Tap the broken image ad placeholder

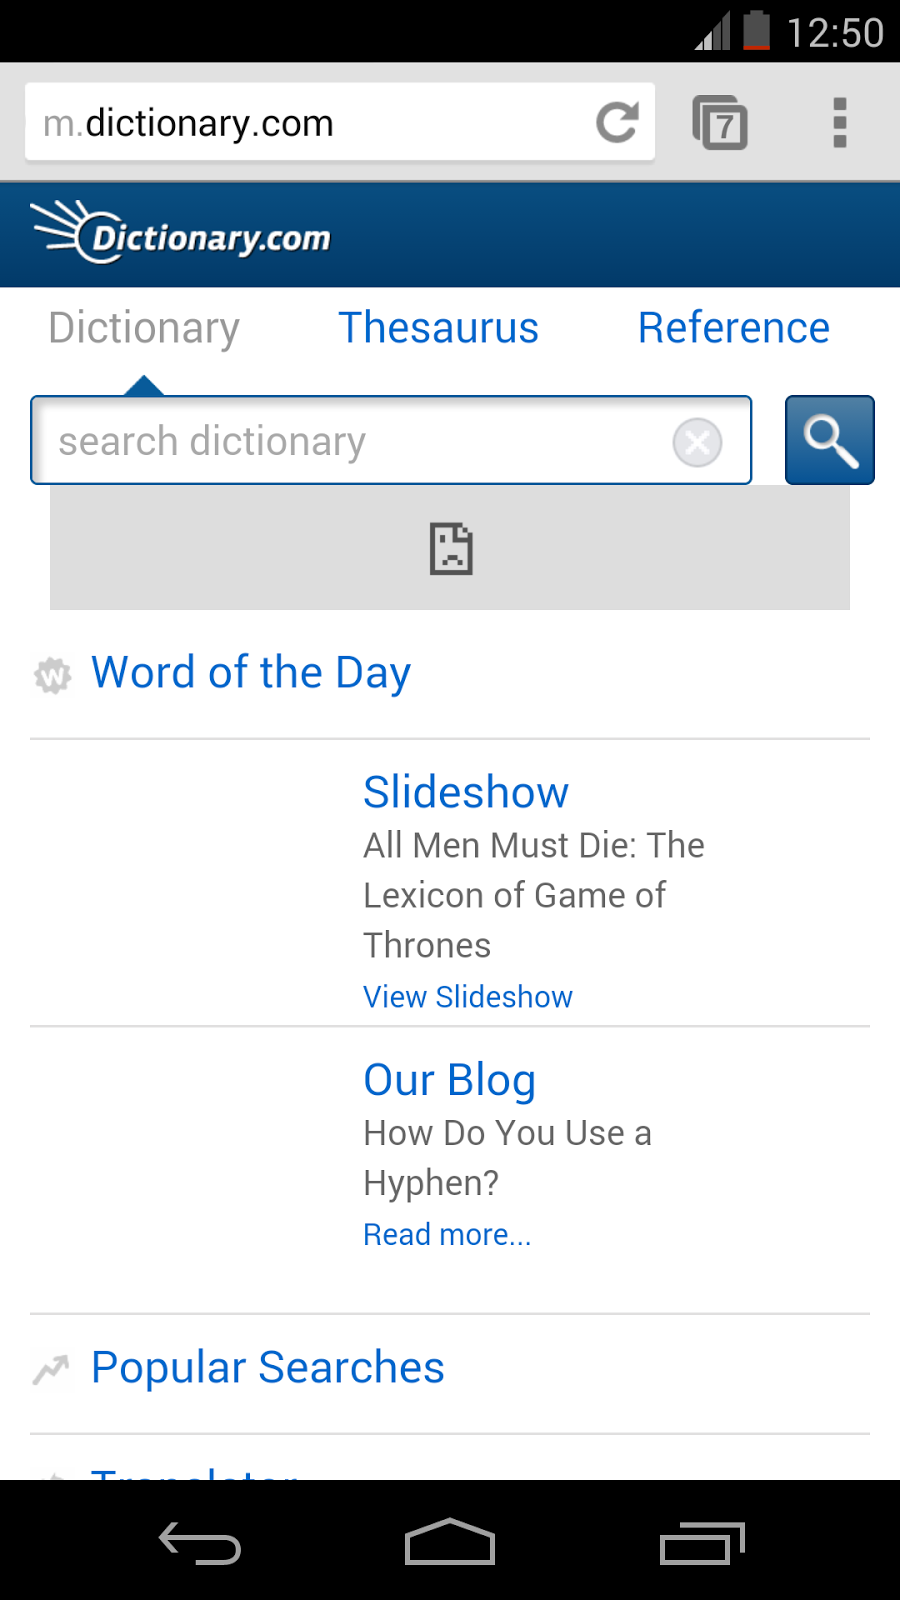tap(450, 548)
